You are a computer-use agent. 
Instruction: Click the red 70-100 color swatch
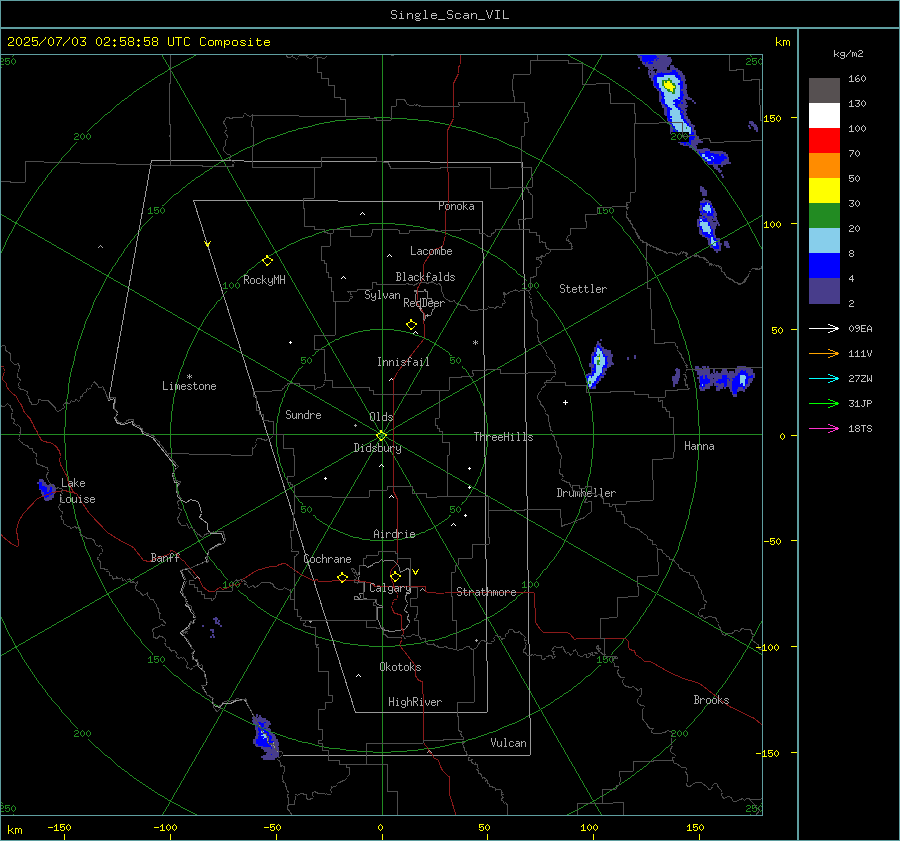click(824, 141)
